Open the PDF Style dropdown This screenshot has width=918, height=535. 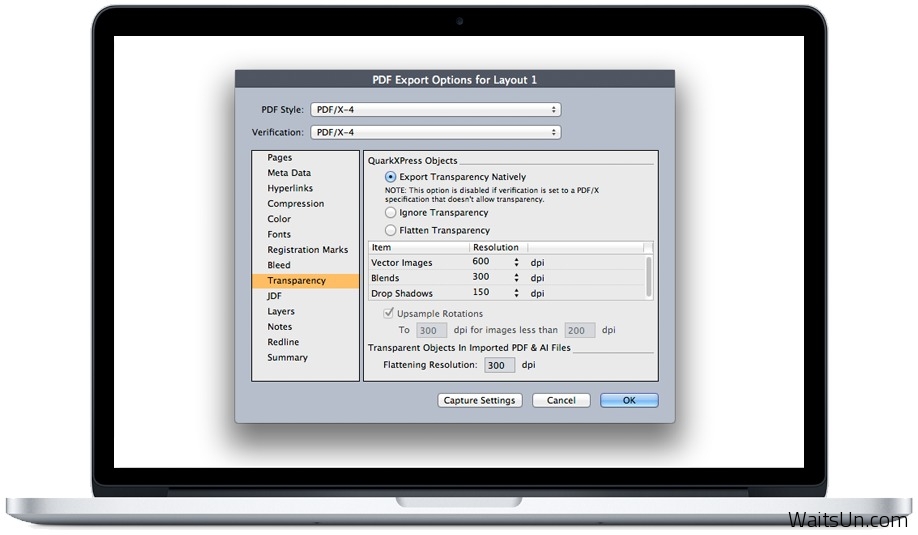coord(435,110)
